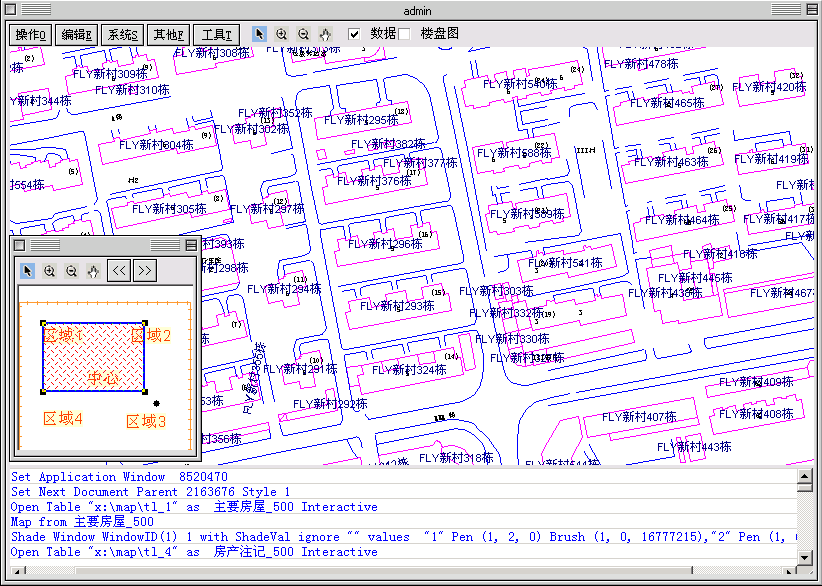The height and width of the screenshot is (586, 822).
Task: Click the log pane horizontal scroll-left arrow
Action: point(17,570)
